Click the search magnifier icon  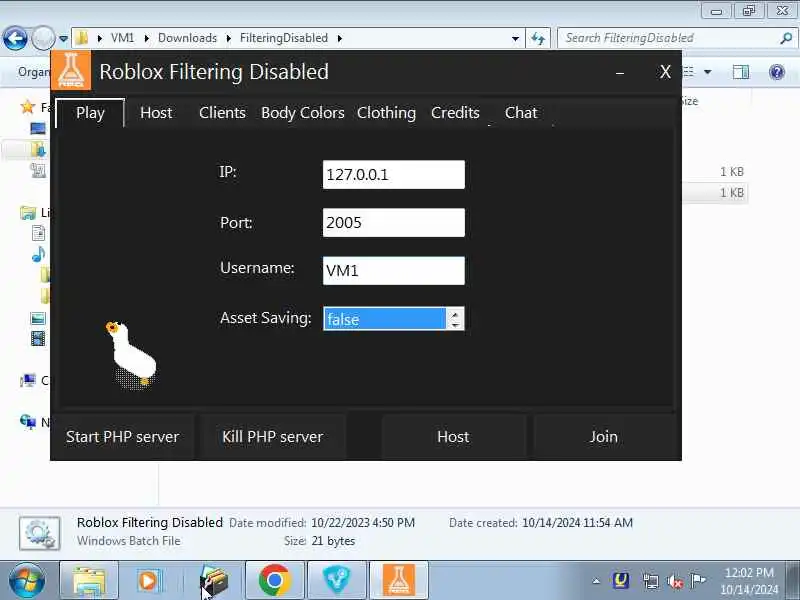point(786,38)
